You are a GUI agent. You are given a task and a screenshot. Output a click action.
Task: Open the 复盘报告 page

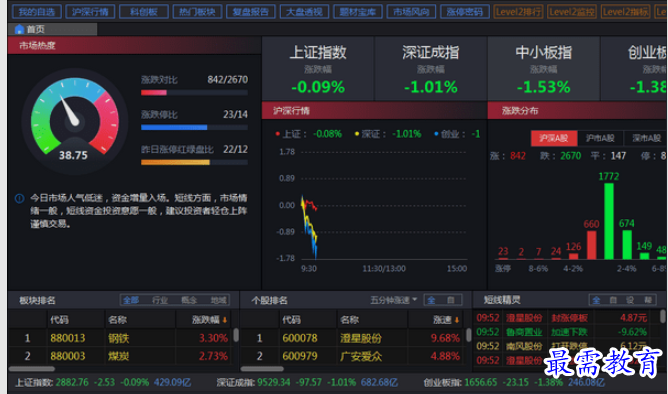click(251, 12)
